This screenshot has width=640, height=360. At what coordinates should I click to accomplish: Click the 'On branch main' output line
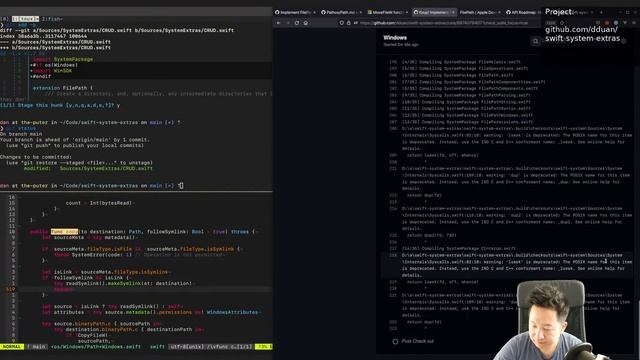[21, 134]
